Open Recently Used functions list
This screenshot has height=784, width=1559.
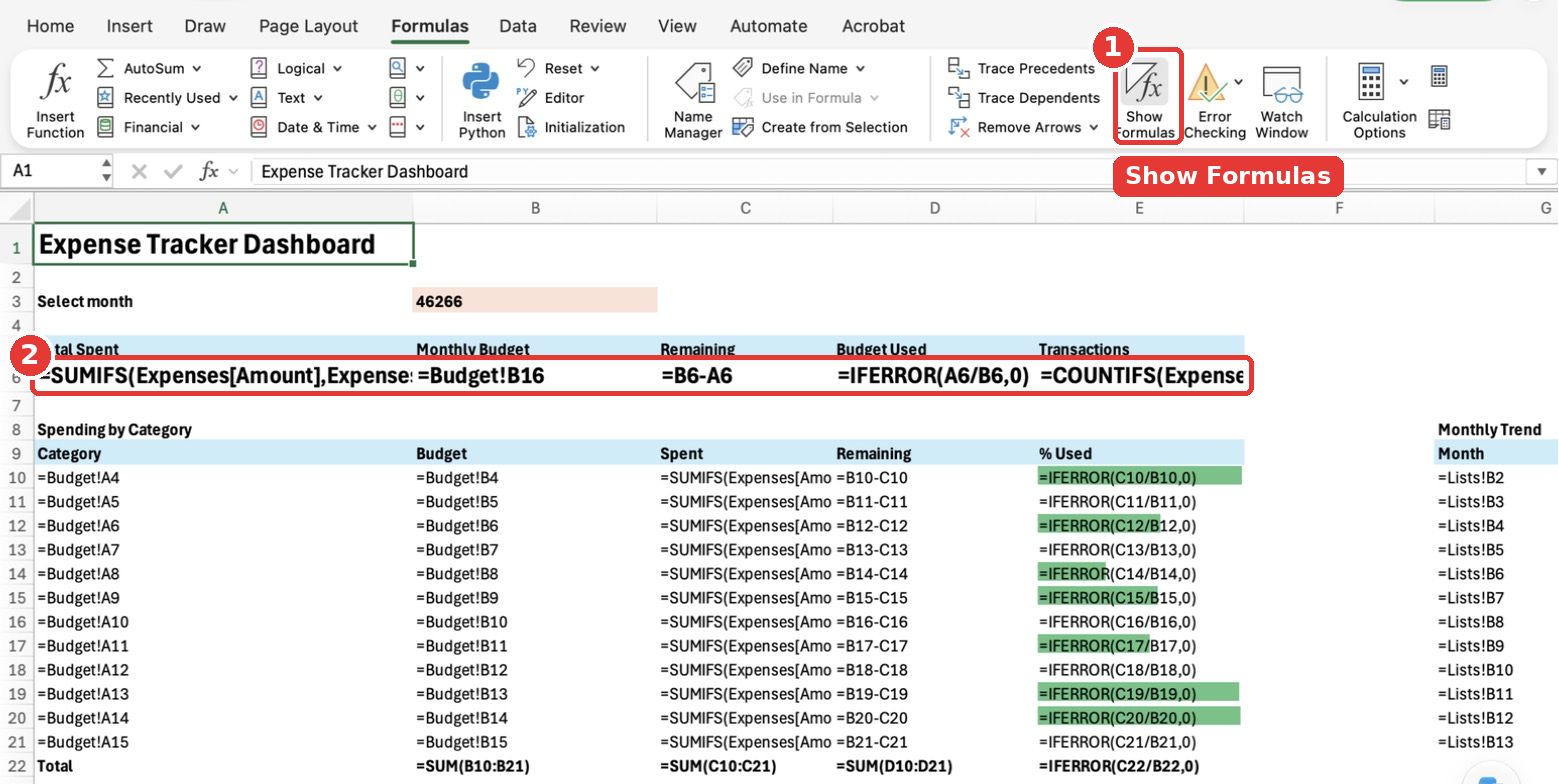pos(167,98)
